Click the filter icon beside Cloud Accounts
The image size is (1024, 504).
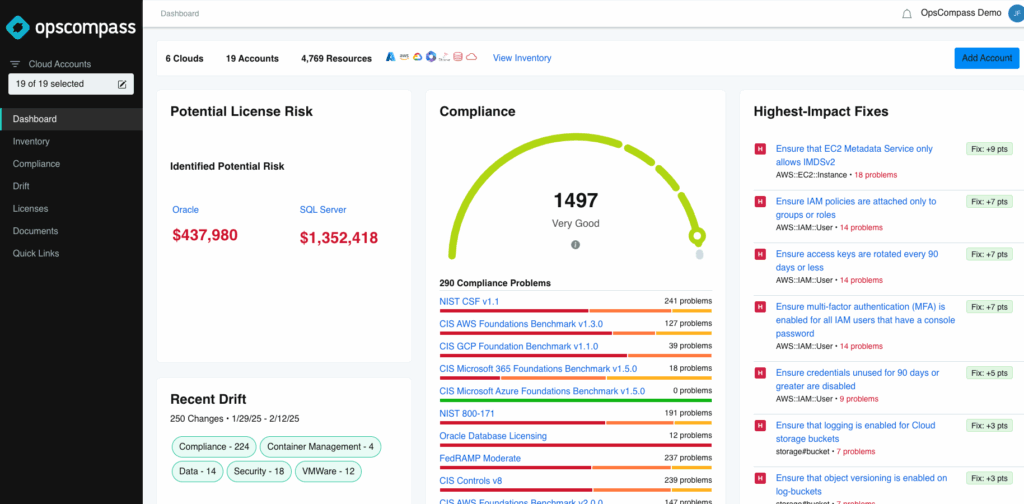[15, 64]
